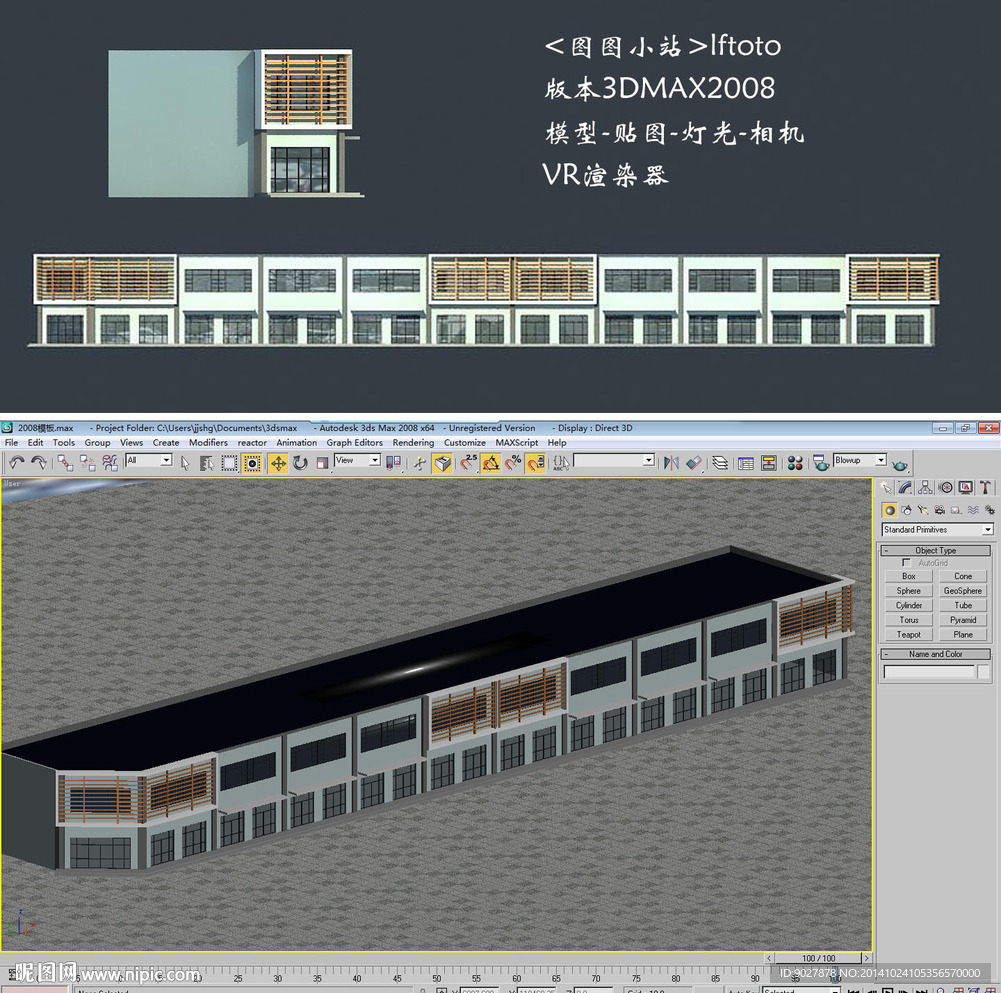1001x993 pixels.
Task: Open Curve Editor icon
Action: coord(746,462)
